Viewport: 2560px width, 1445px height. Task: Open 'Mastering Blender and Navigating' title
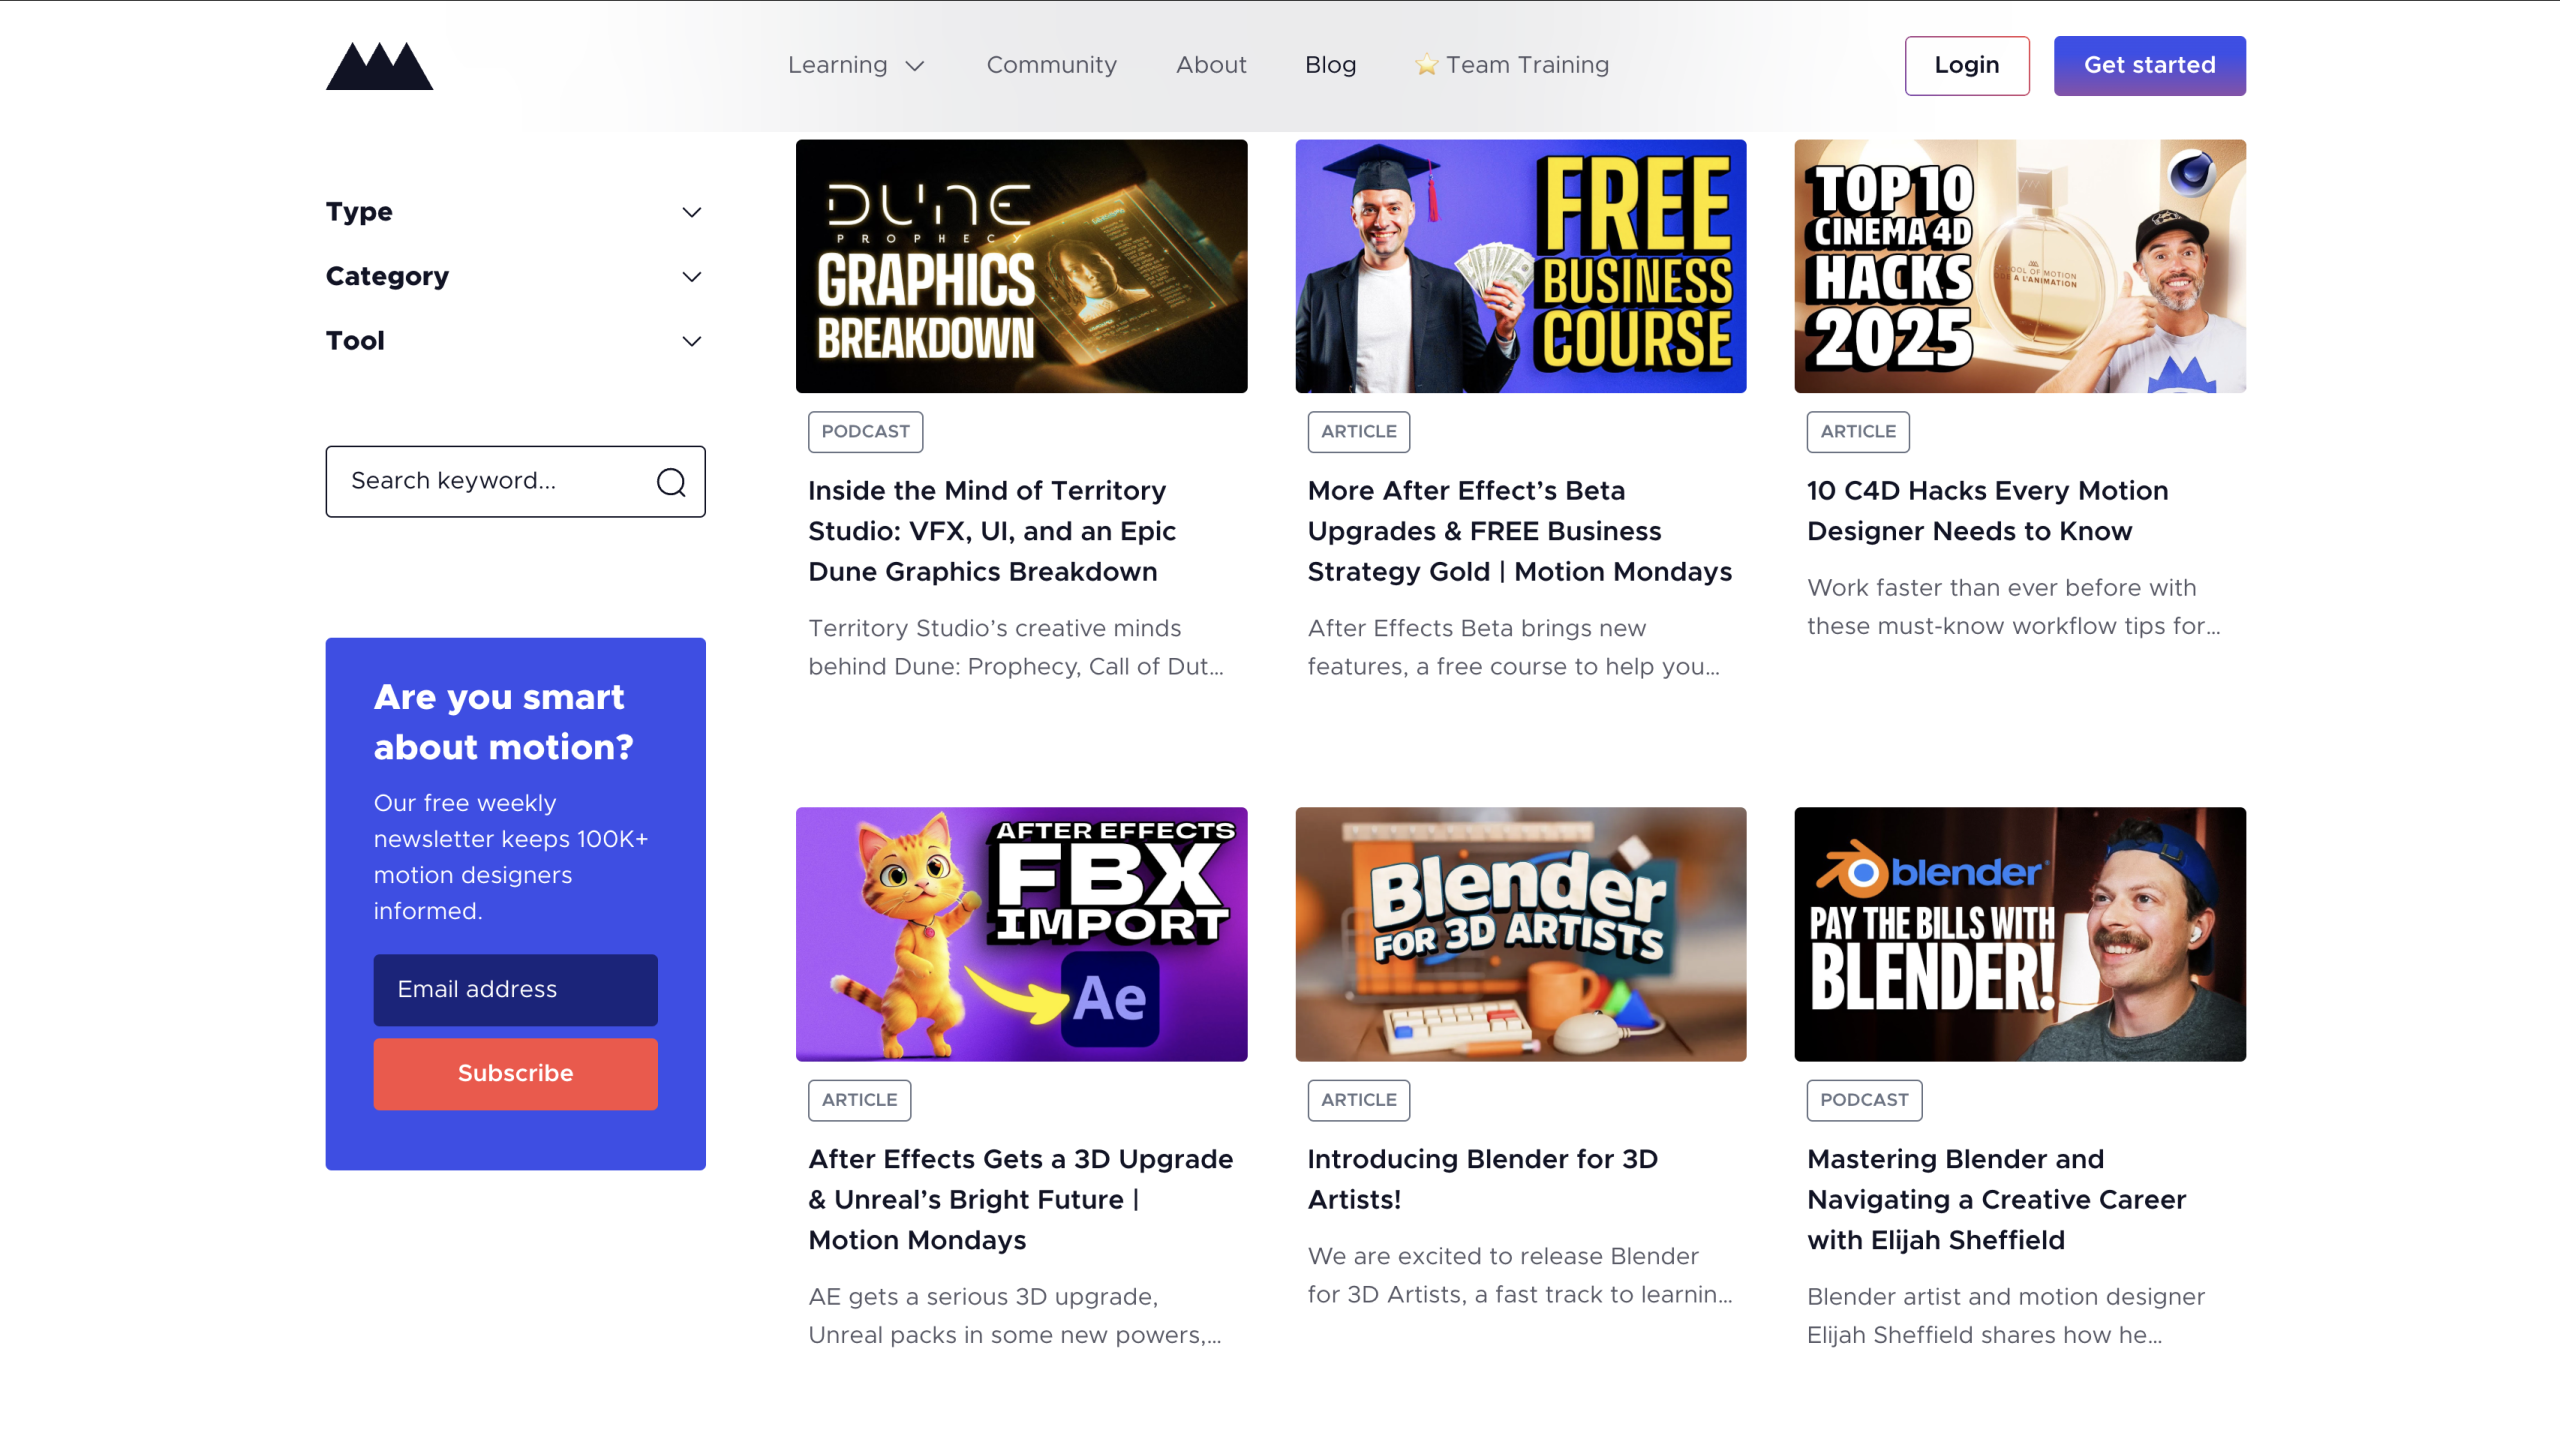1996,1199
